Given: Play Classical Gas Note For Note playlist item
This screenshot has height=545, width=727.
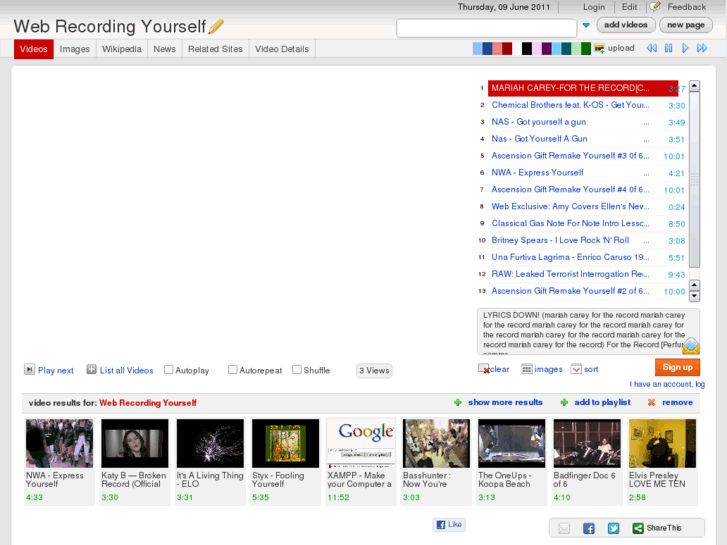Looking at the screenshot, I should pos(570,224).
